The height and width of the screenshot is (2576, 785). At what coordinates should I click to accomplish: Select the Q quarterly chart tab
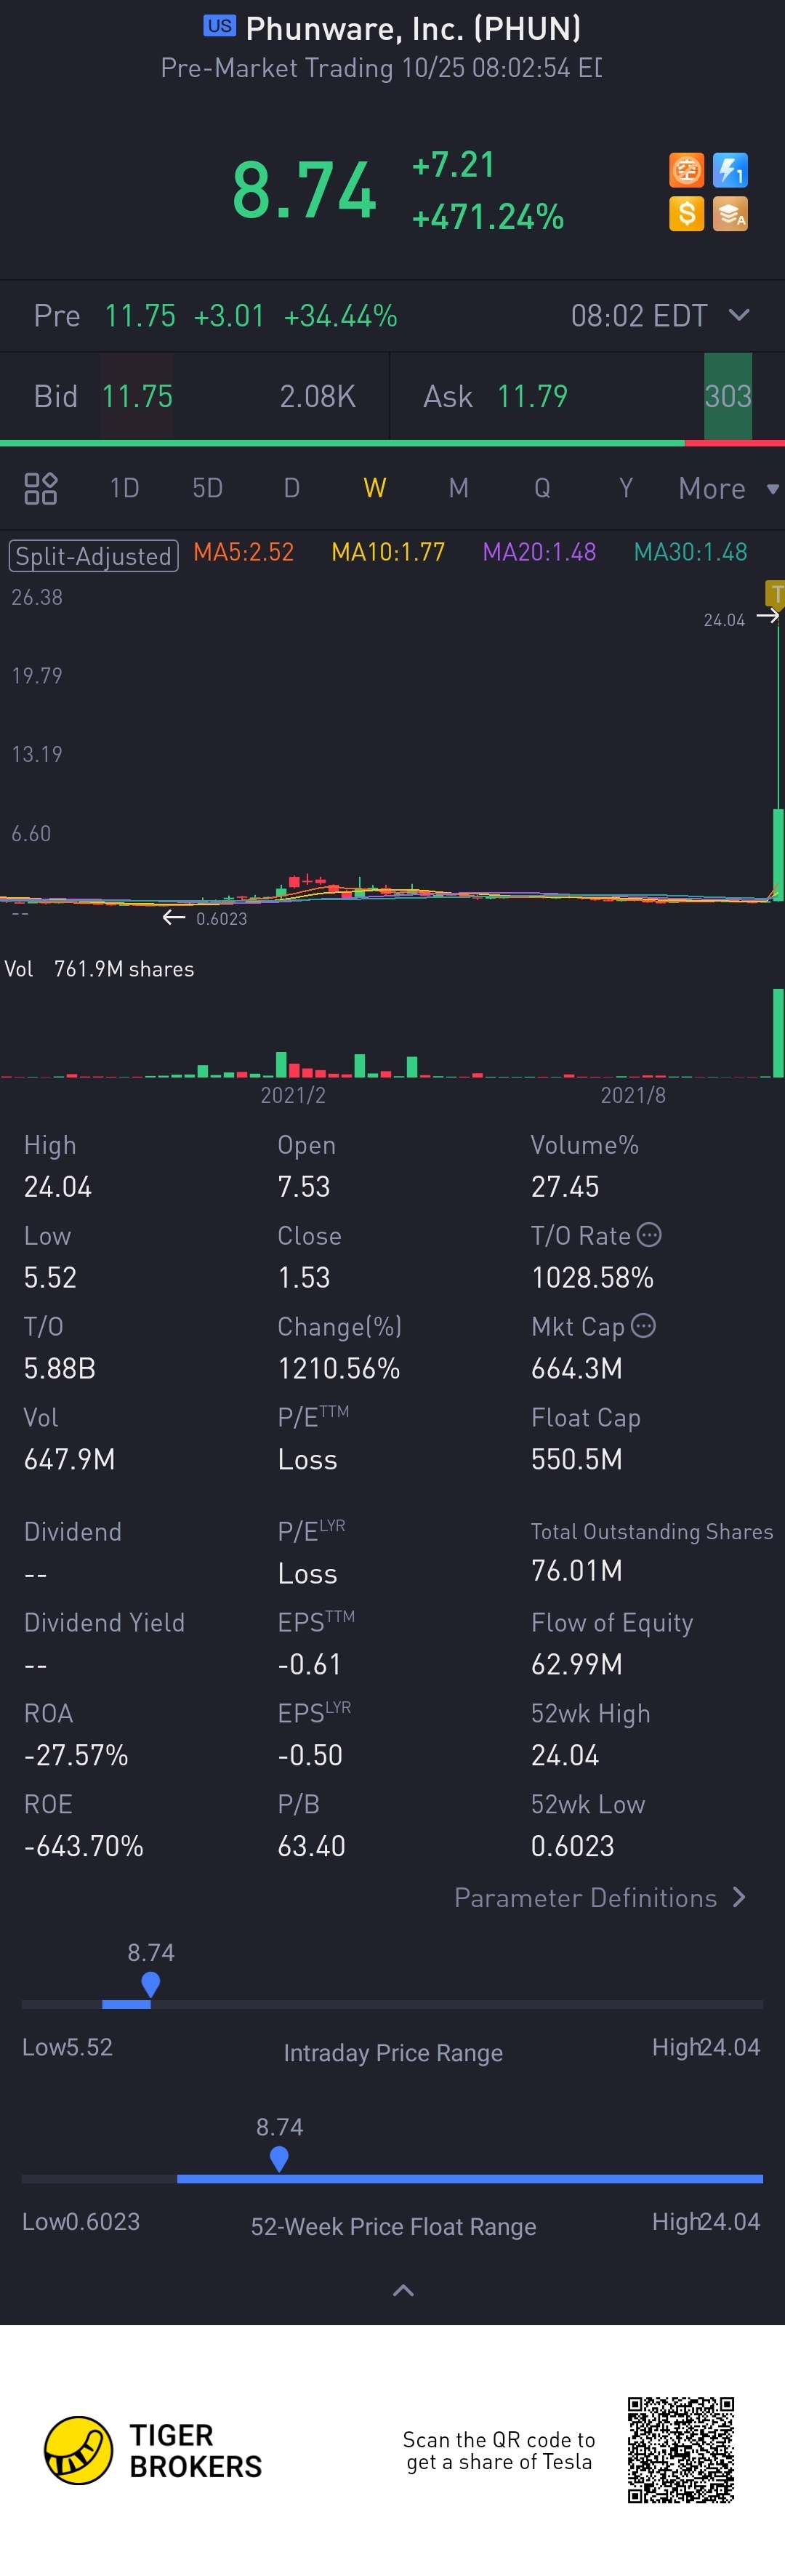[x=542, y=488]
